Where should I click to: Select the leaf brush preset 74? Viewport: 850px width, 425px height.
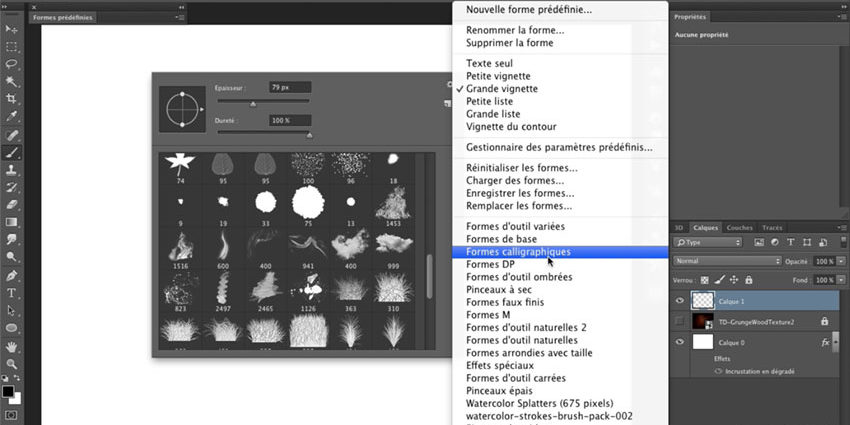click(x=182, y=164)
